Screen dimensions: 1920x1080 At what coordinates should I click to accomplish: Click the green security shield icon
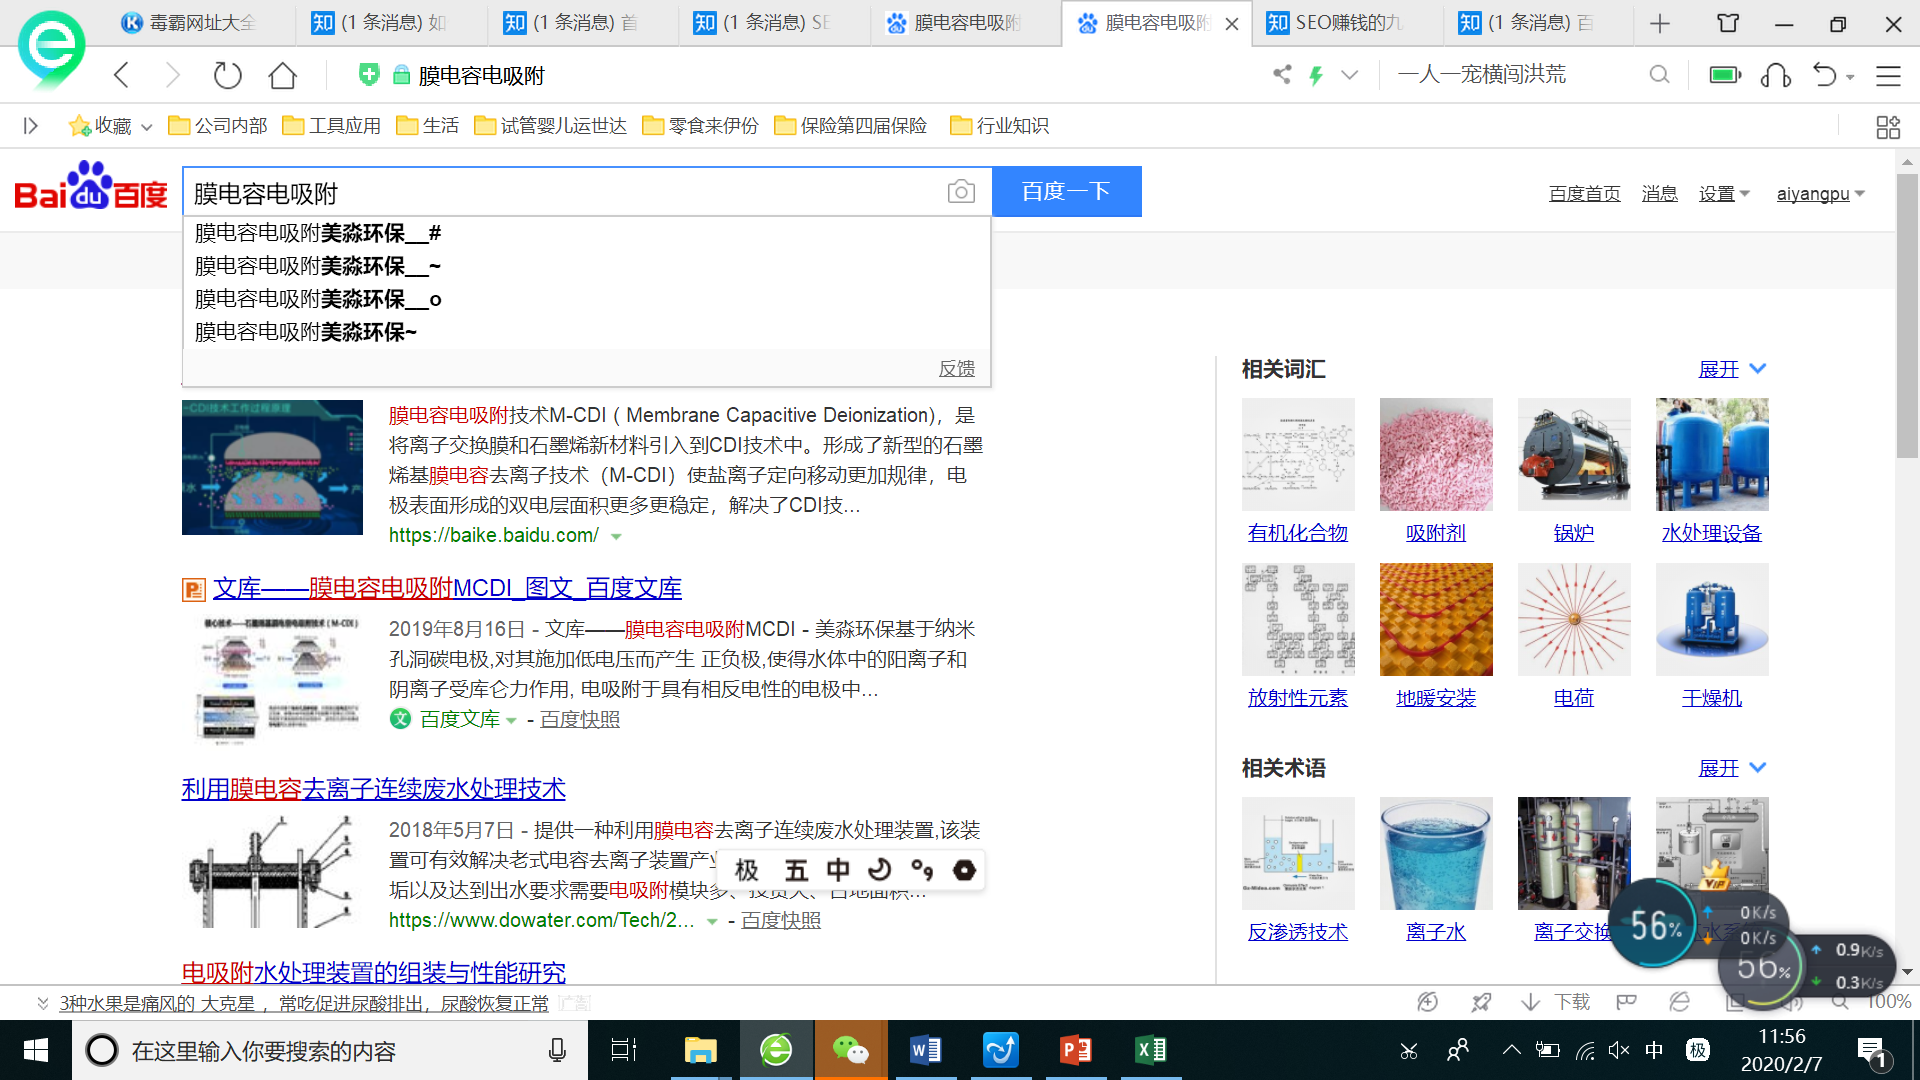pos(369,74)
